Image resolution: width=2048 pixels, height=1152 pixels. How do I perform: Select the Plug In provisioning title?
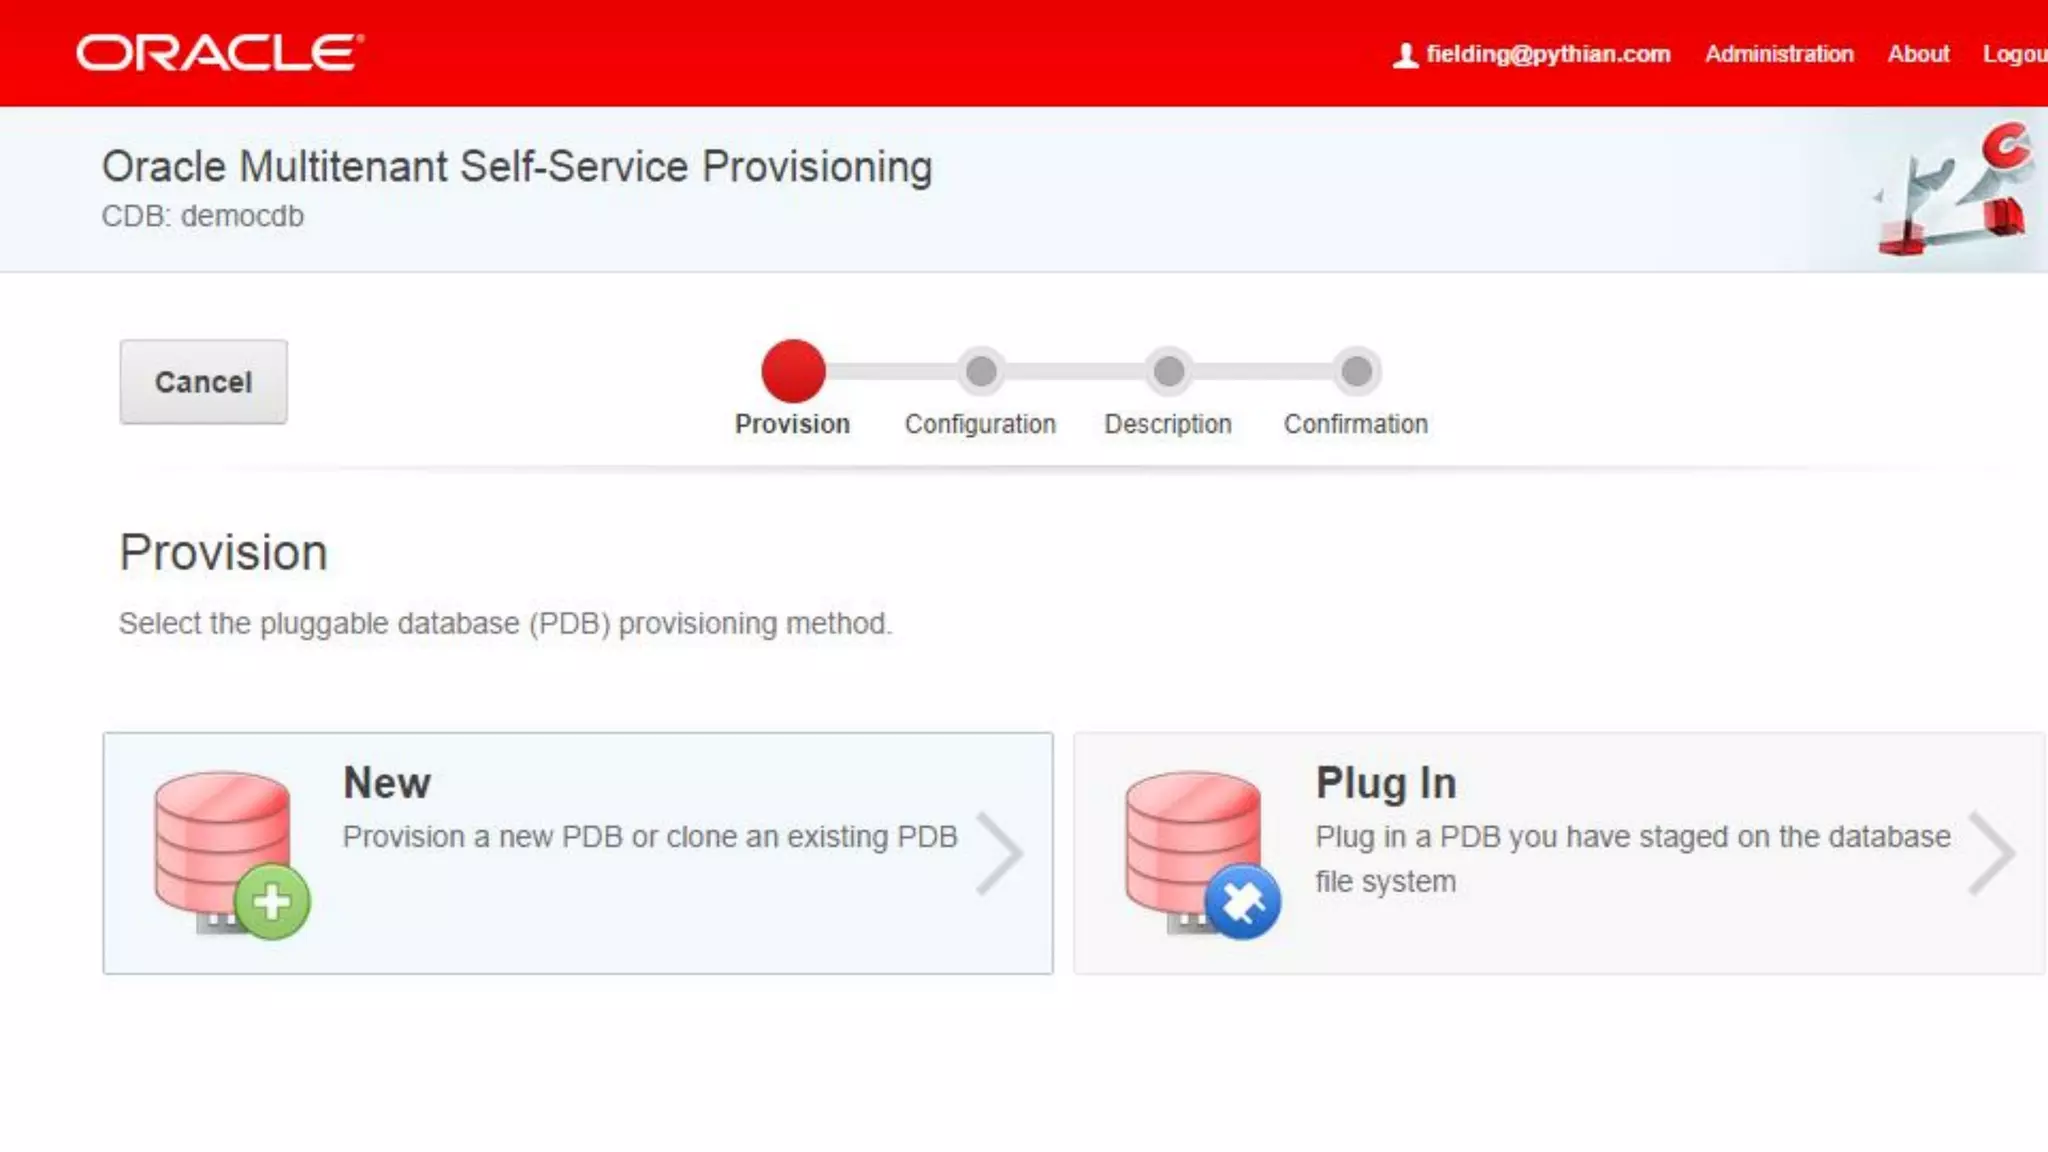tap(1385, 783)
